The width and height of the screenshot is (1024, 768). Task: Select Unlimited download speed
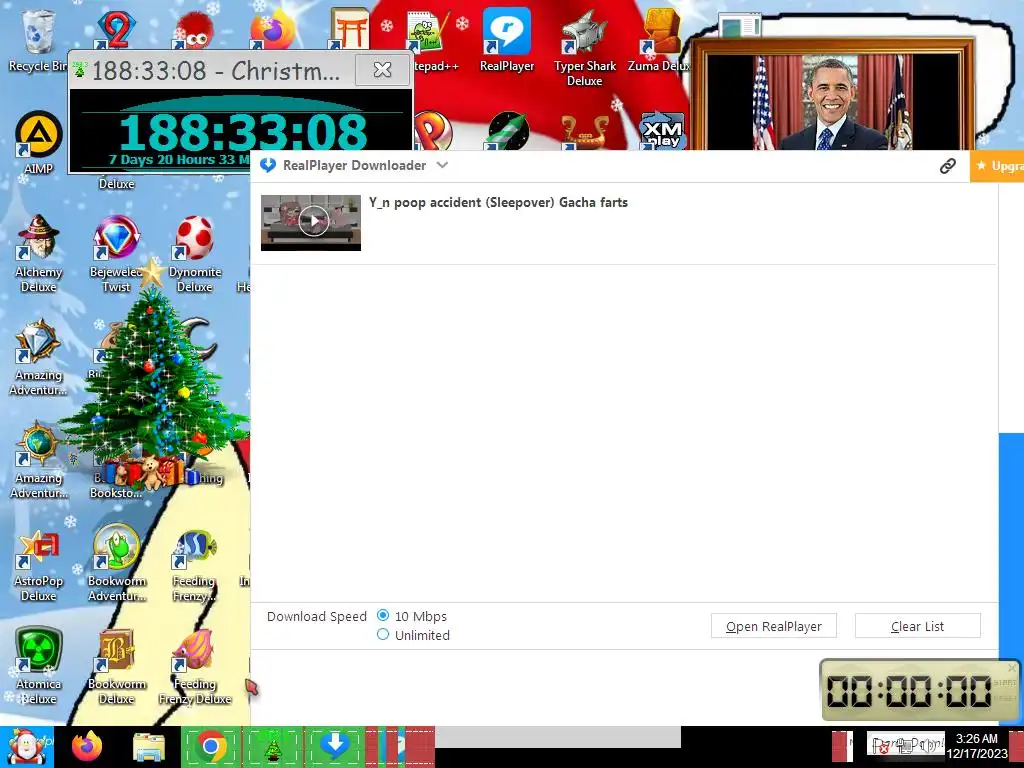383,634
